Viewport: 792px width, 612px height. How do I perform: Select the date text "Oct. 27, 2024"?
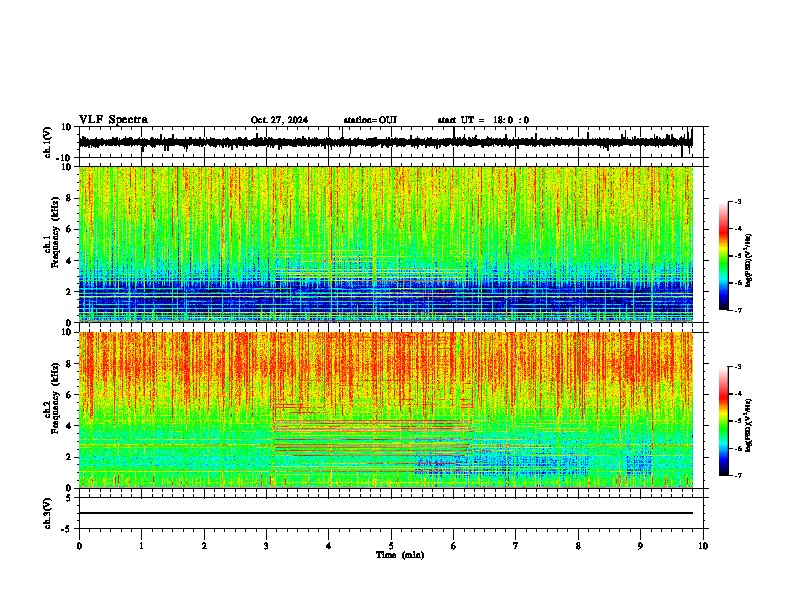pos(279,120)
